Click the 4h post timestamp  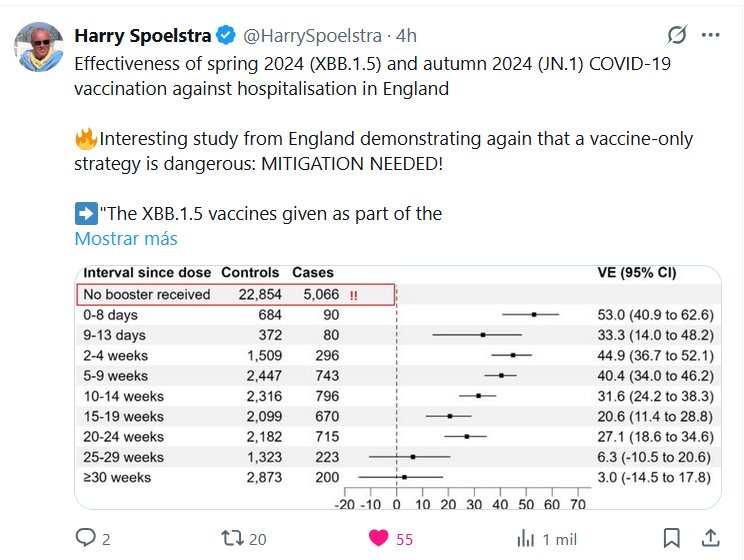click(x=407, y=36)
